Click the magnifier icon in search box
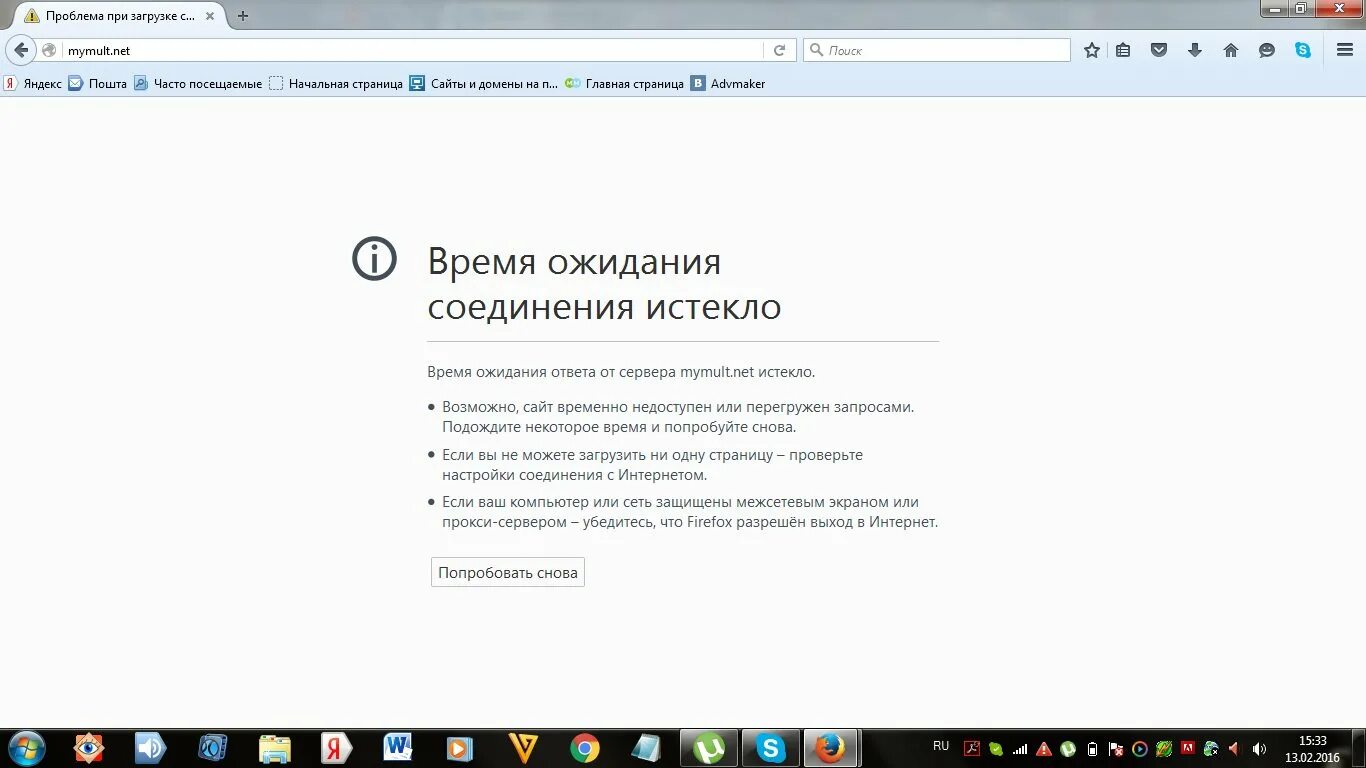 816,50
